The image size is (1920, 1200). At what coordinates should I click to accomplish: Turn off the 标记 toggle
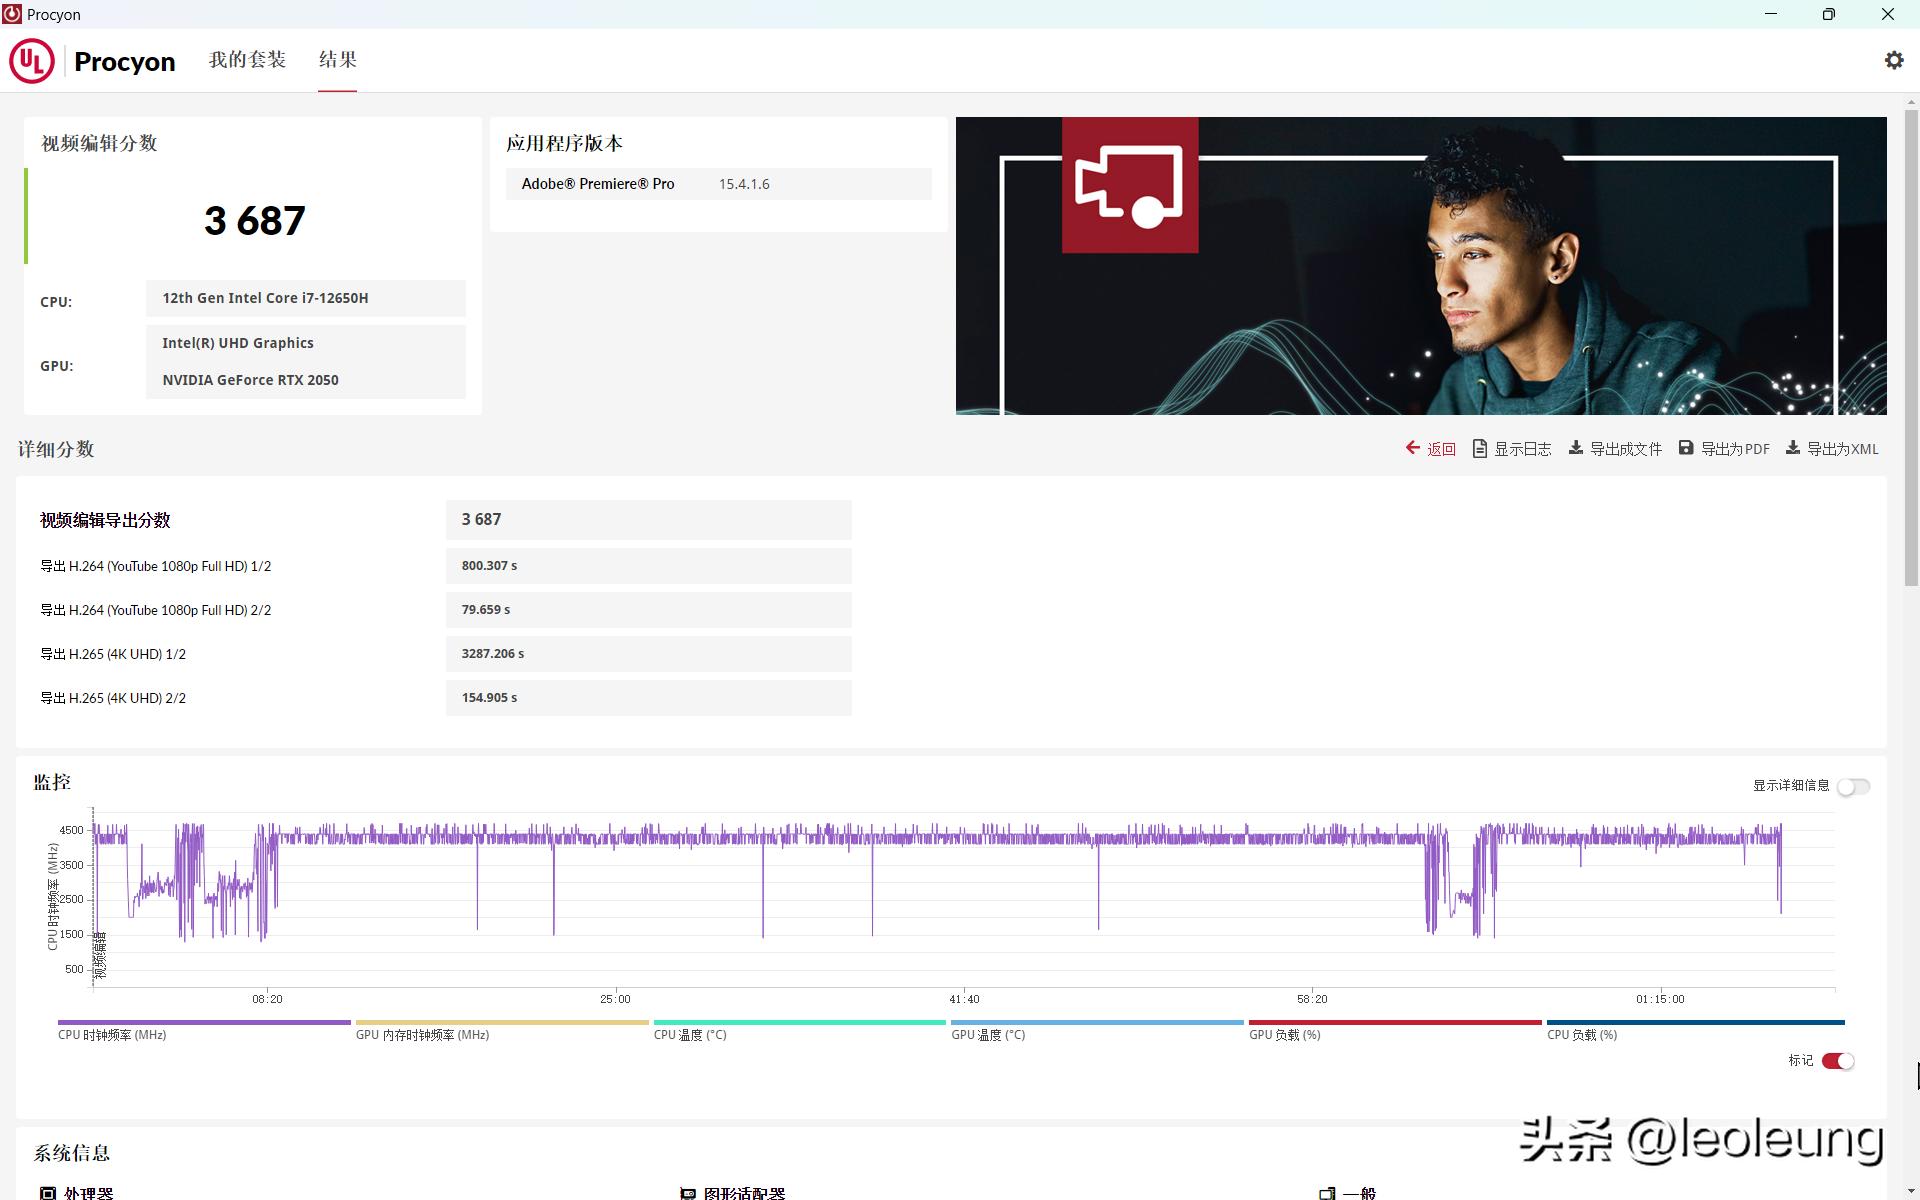tap(1838, 1061)
